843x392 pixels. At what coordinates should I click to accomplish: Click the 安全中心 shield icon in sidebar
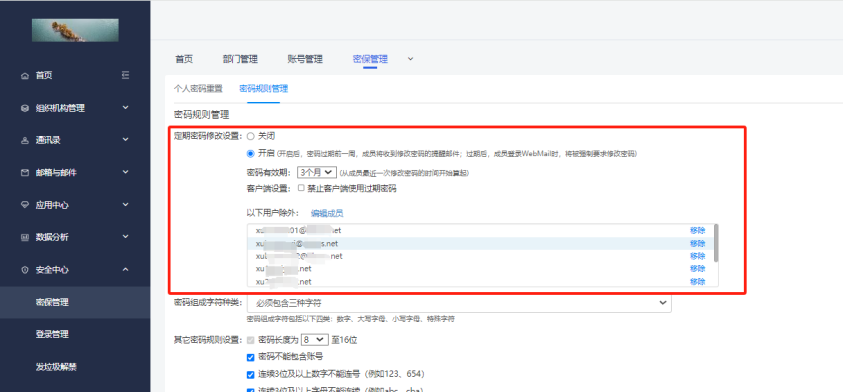(x=24, y=270)
